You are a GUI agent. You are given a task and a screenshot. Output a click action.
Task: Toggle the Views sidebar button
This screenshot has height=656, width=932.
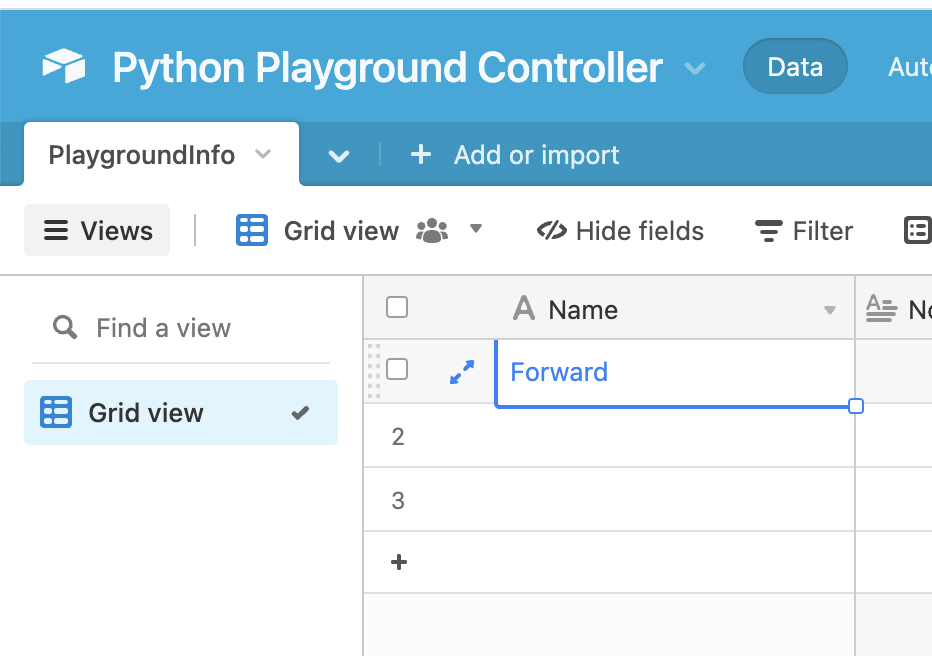[x=97, y=231]
